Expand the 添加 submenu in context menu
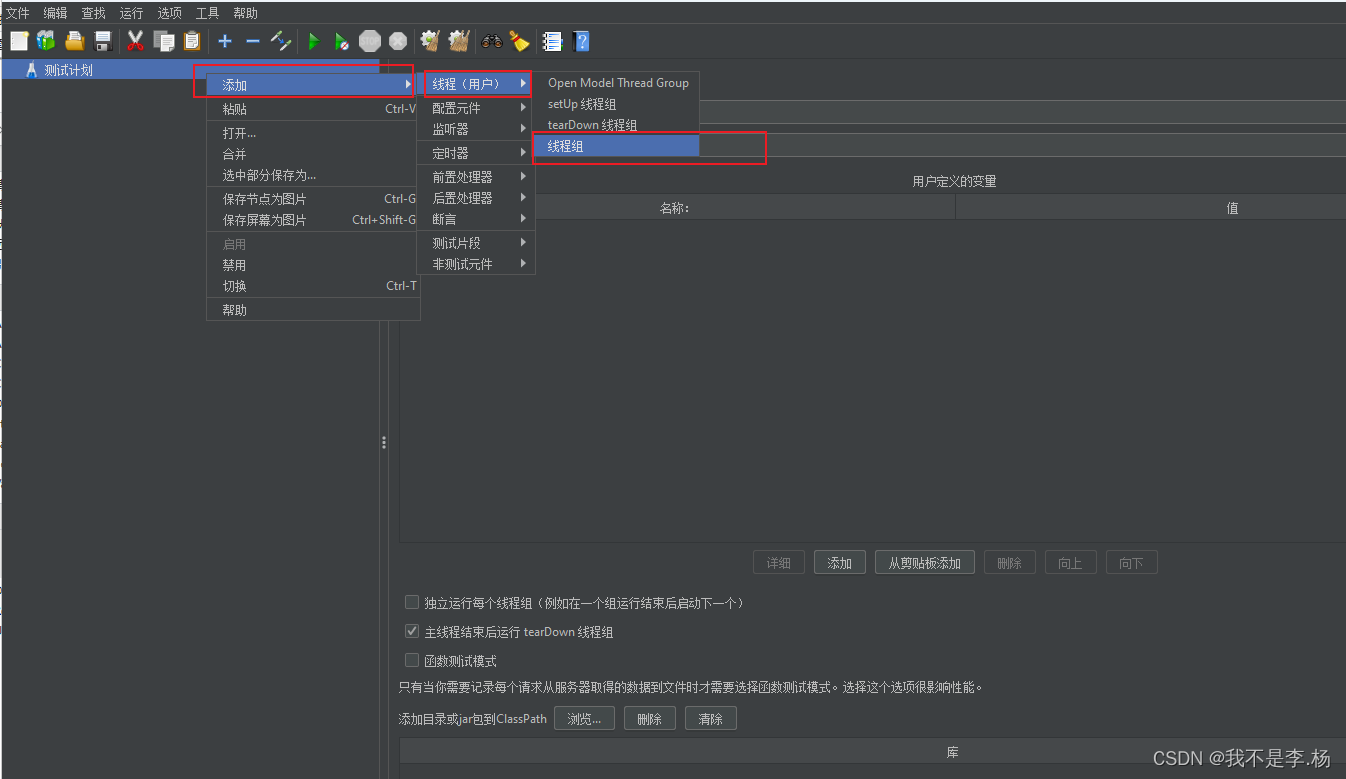This screenshot has width=1346, height=779. click(x=313, y=85)
